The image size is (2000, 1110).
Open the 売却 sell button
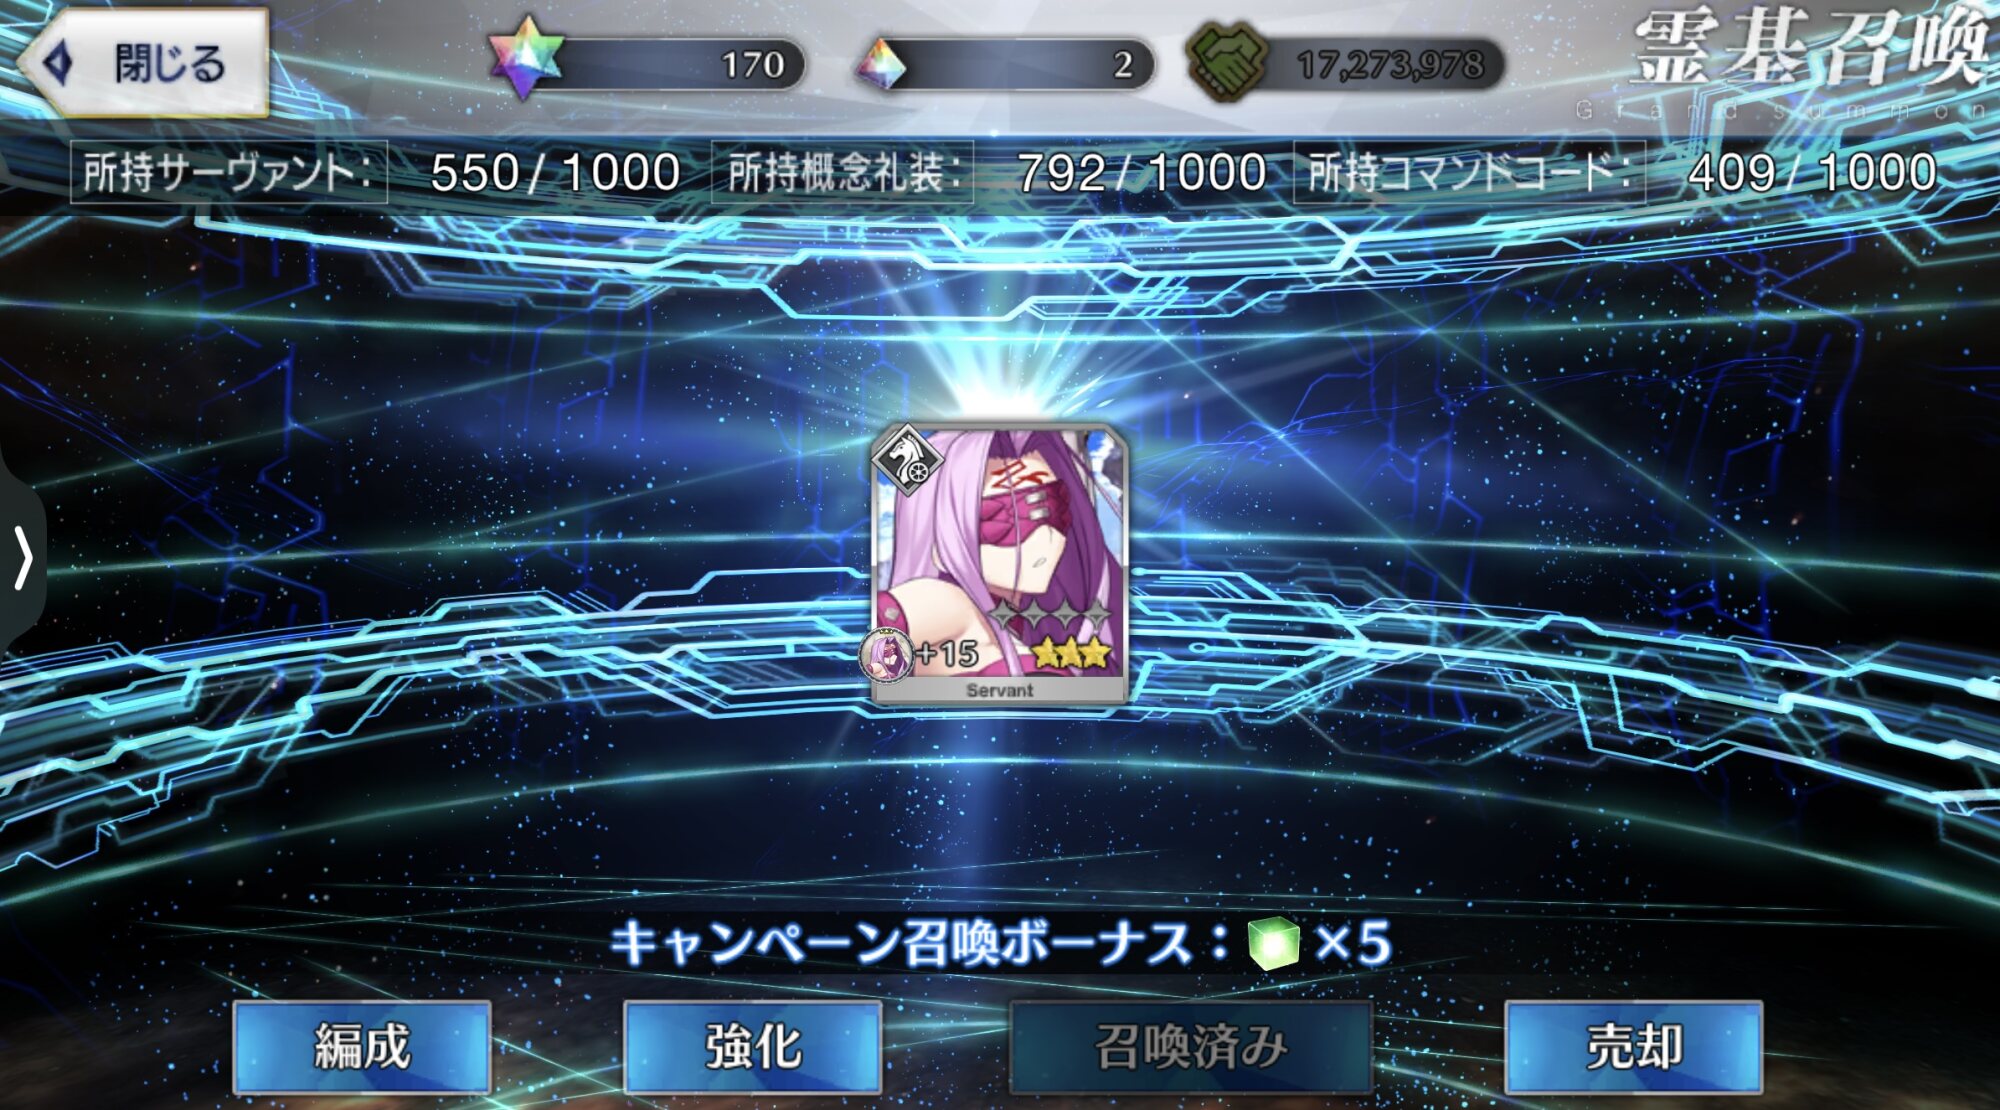point(1634,1047)
